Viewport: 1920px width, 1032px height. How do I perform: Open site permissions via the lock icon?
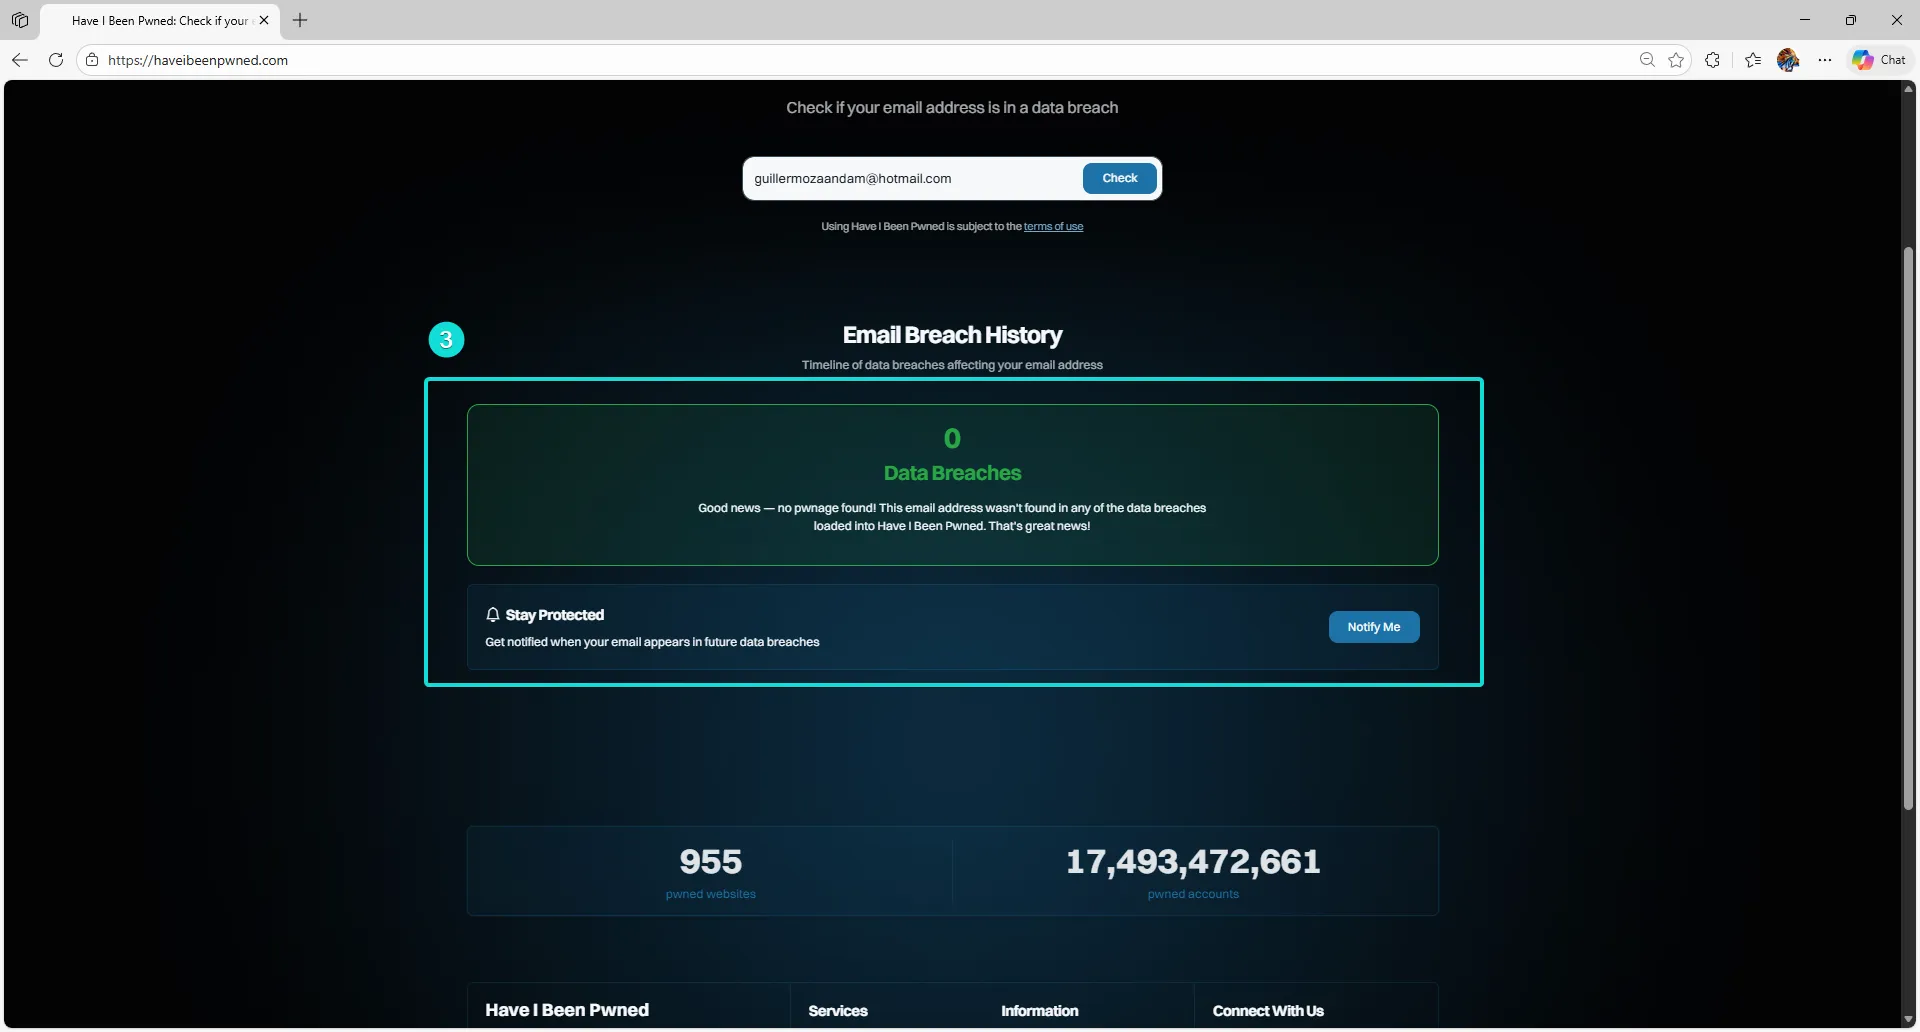91,60
